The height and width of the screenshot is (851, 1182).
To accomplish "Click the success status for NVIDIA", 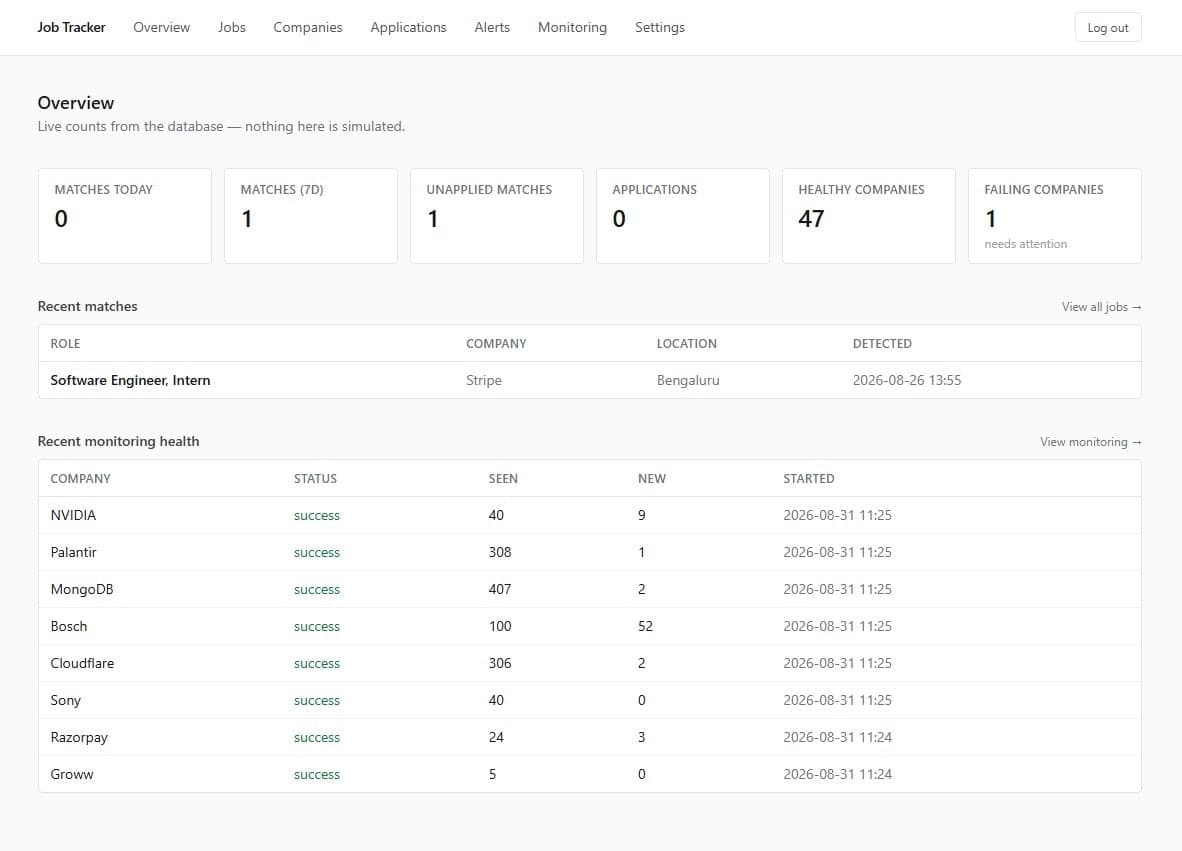I will [317, 516].
